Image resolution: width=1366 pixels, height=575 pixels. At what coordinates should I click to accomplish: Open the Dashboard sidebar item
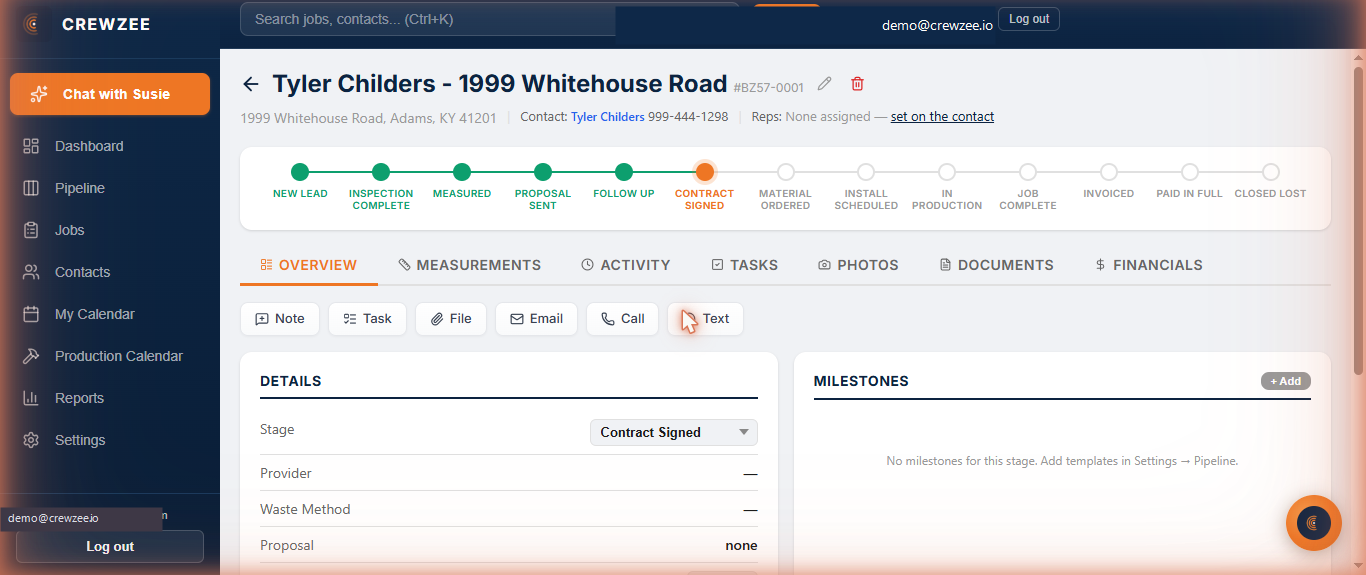110,146
